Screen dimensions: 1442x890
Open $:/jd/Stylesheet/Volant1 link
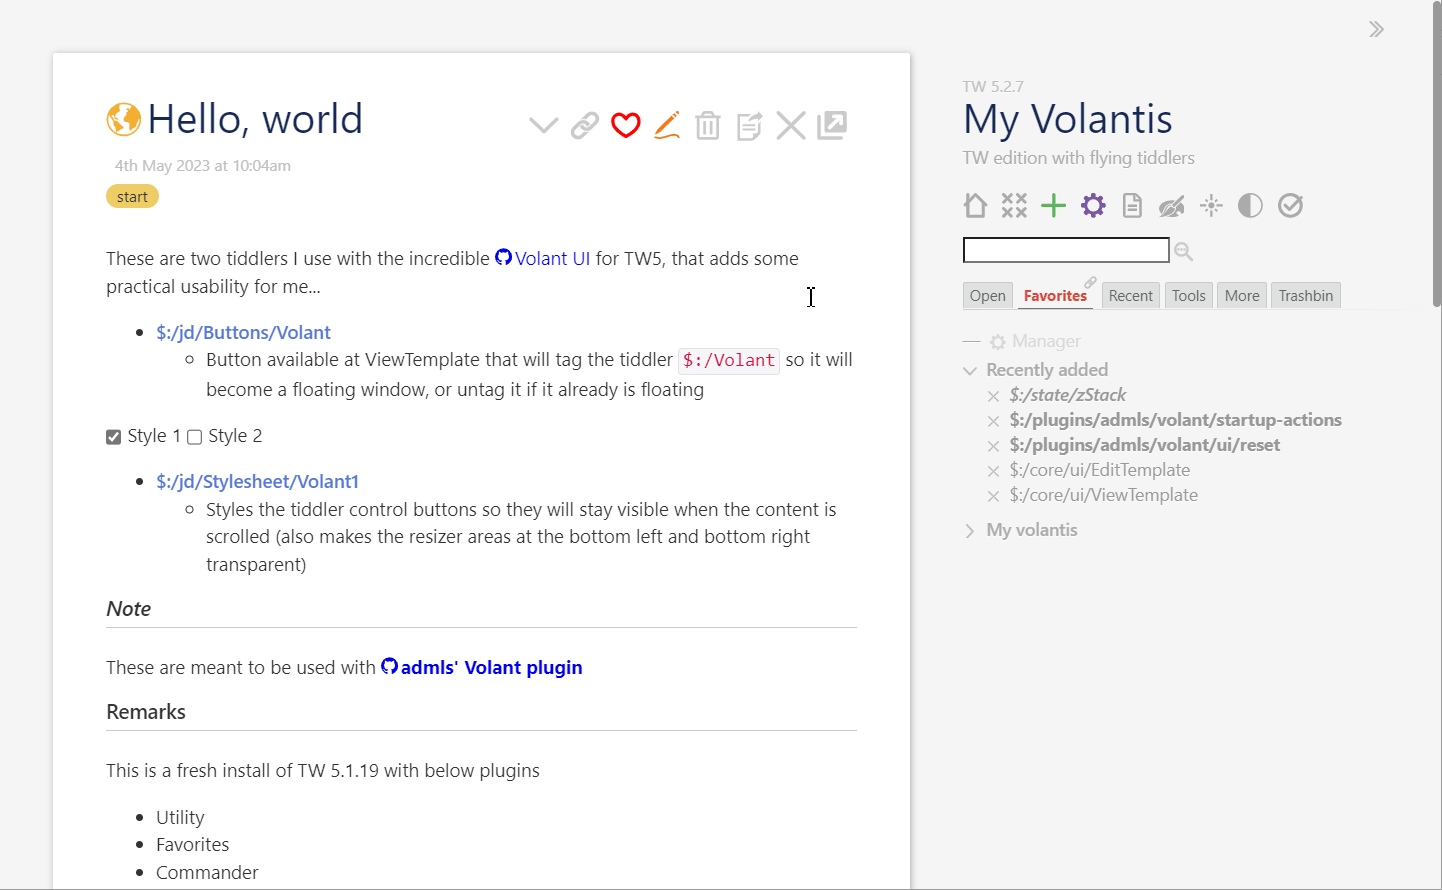tap(257, 481)
